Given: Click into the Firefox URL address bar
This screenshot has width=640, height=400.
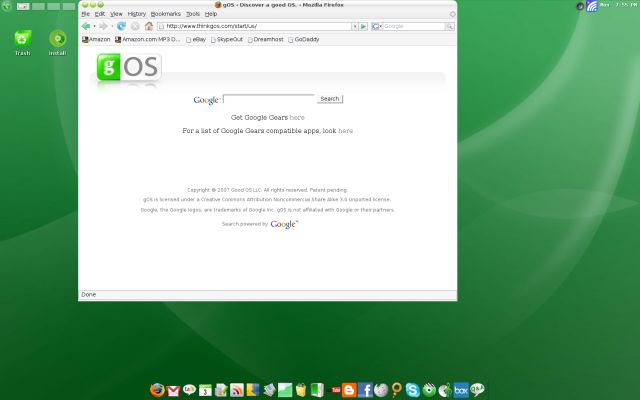Looking at the screenshot, I should point(254,26).
